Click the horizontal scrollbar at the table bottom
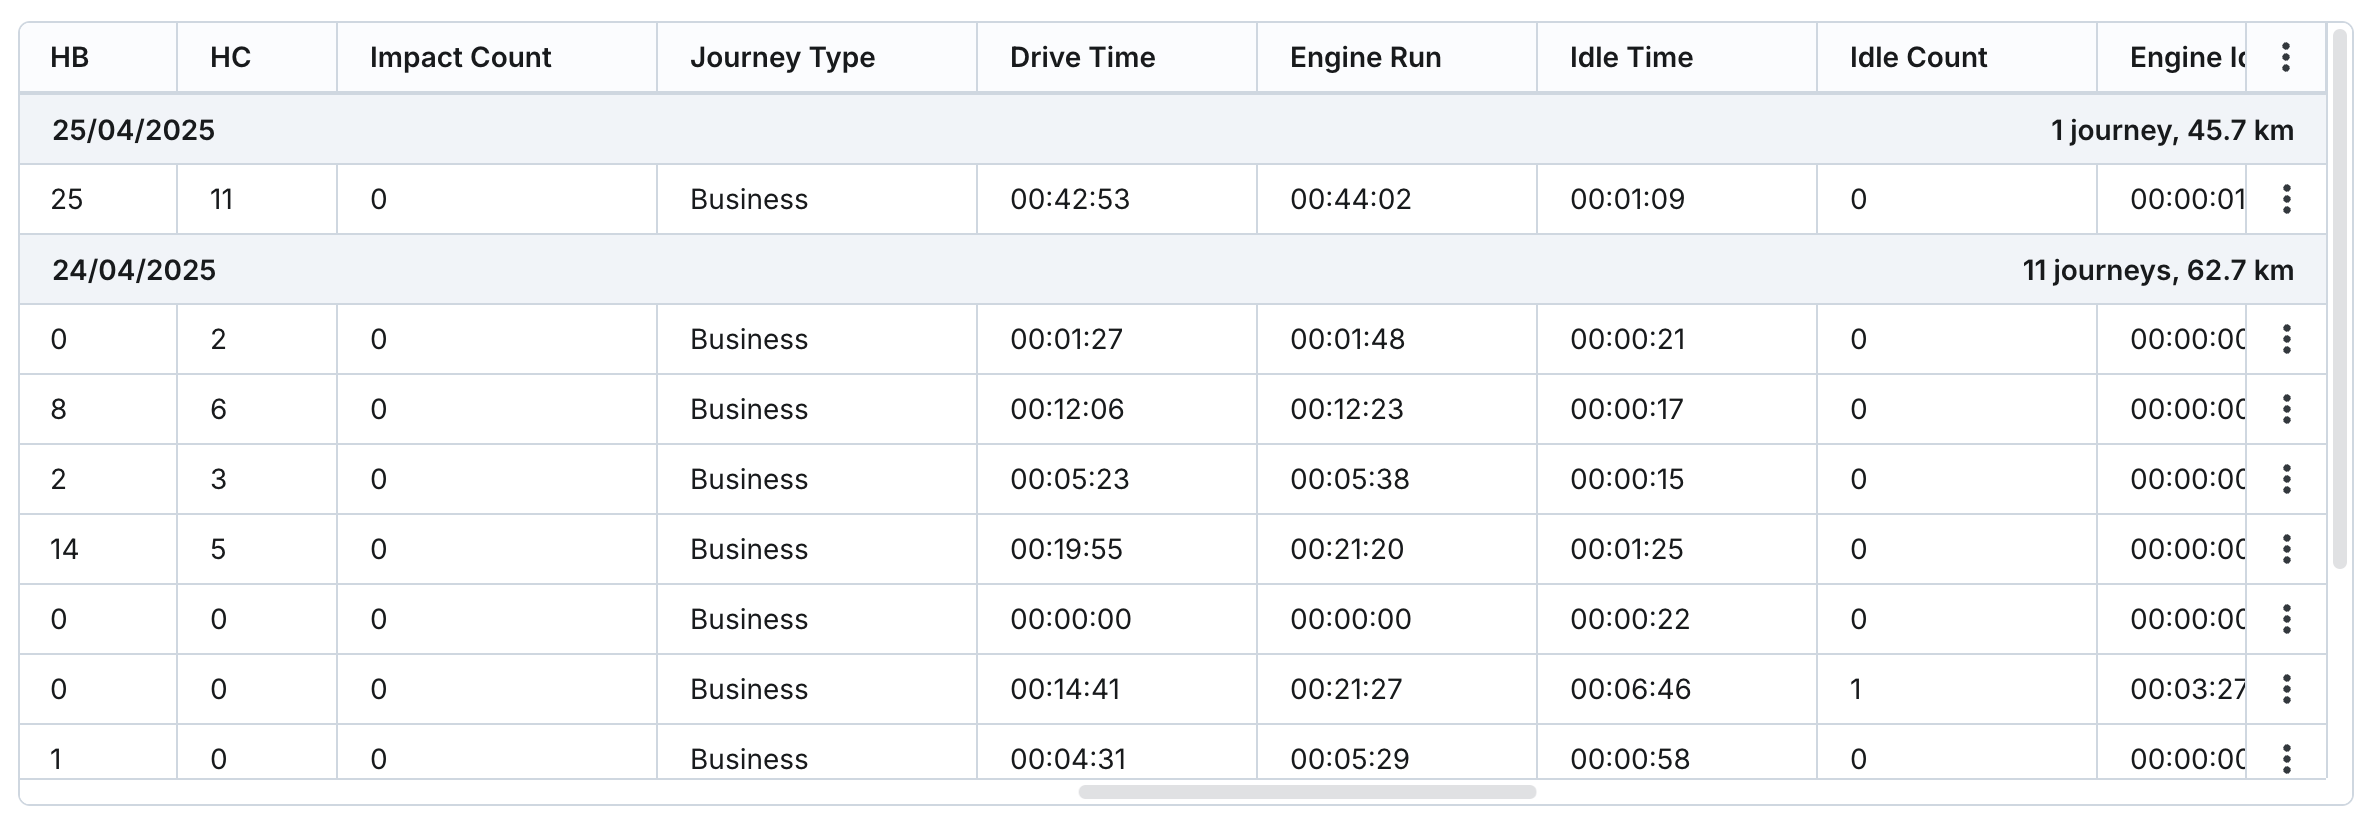This screenshot has height=822, width=2364. [x=1306, y=792]
